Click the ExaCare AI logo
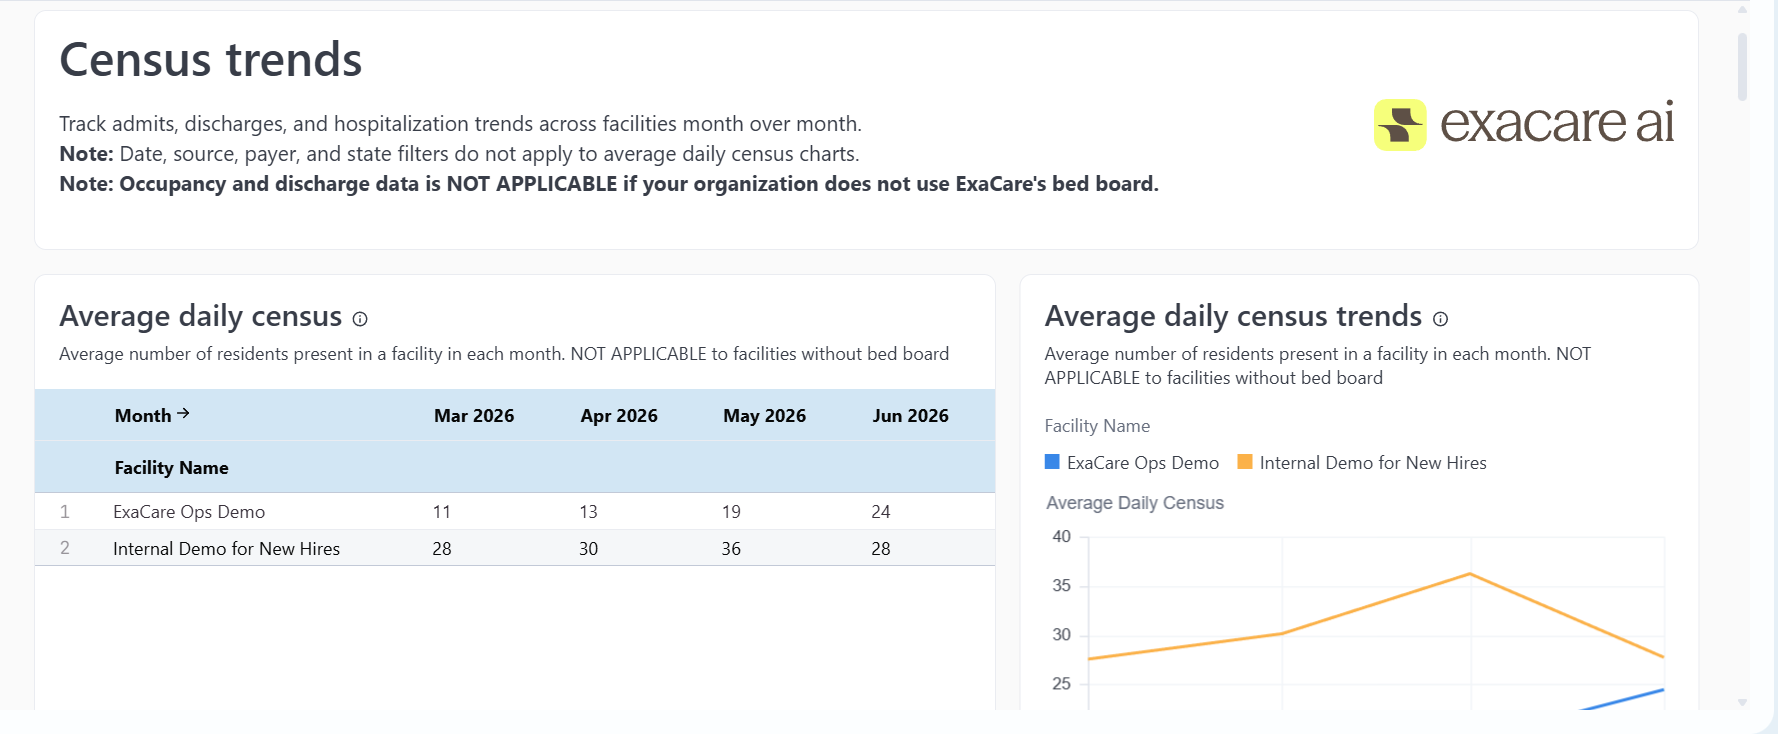Image resolution: width=1778 pixels, height=734 pixels. (1524, 124)
